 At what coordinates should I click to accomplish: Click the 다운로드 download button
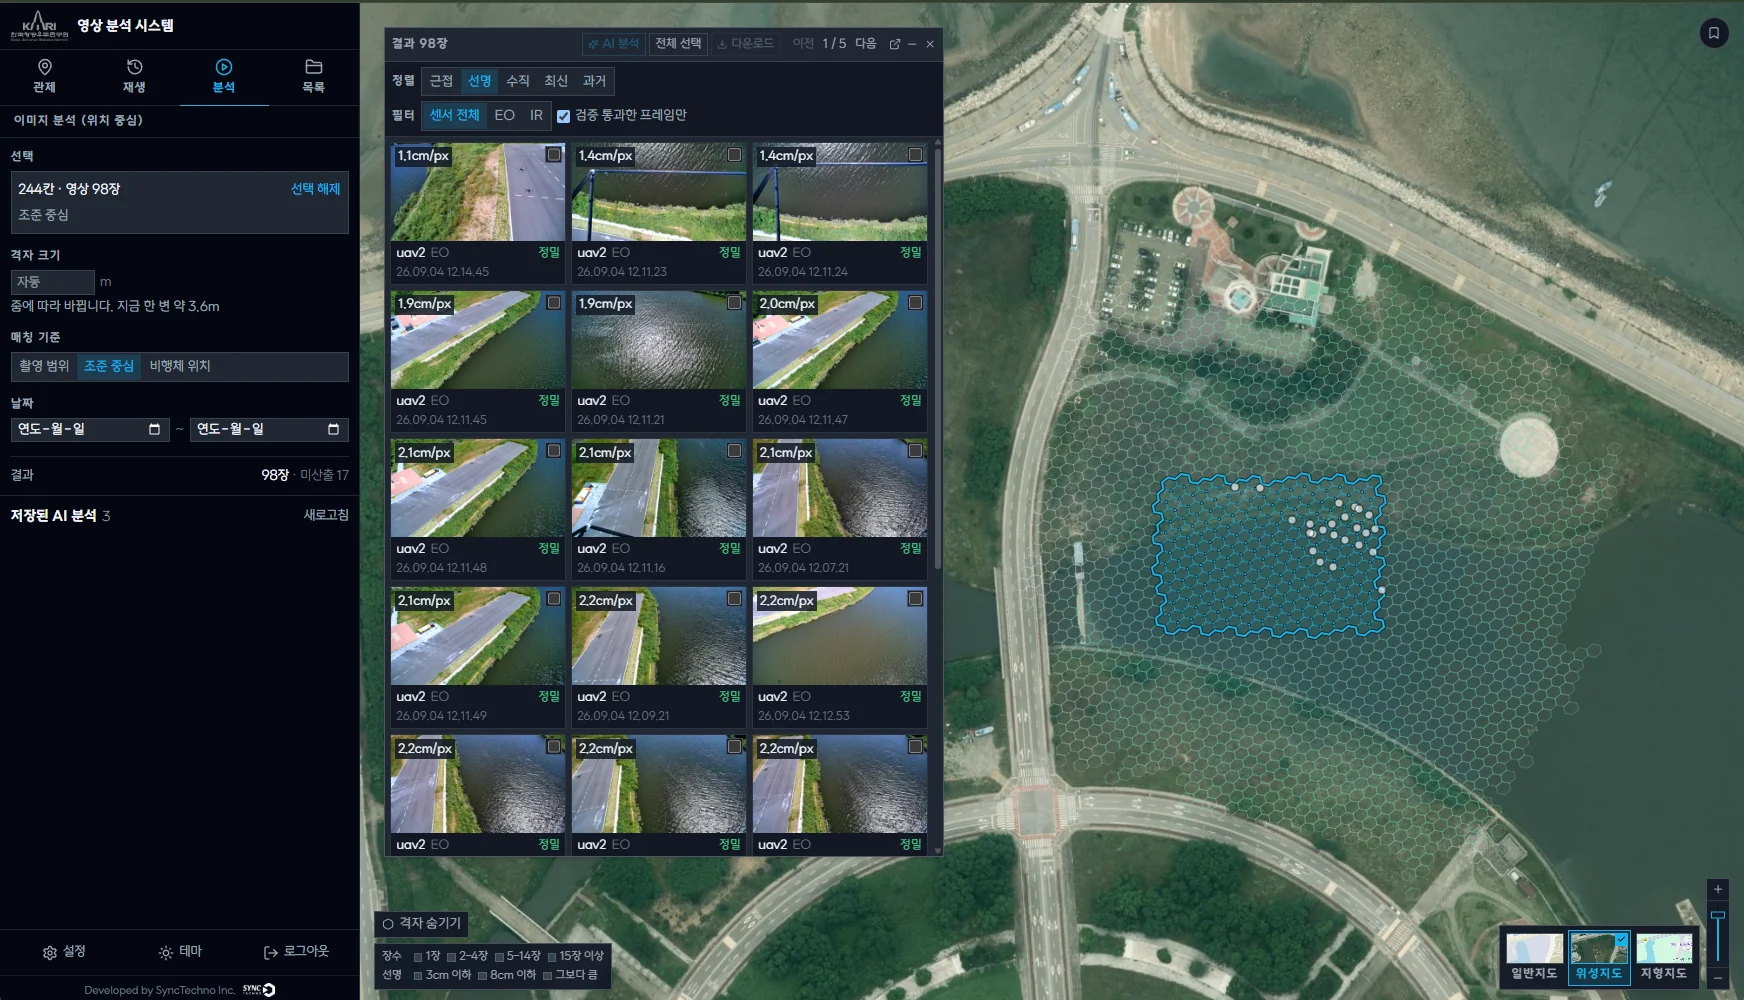click(746, 44)
